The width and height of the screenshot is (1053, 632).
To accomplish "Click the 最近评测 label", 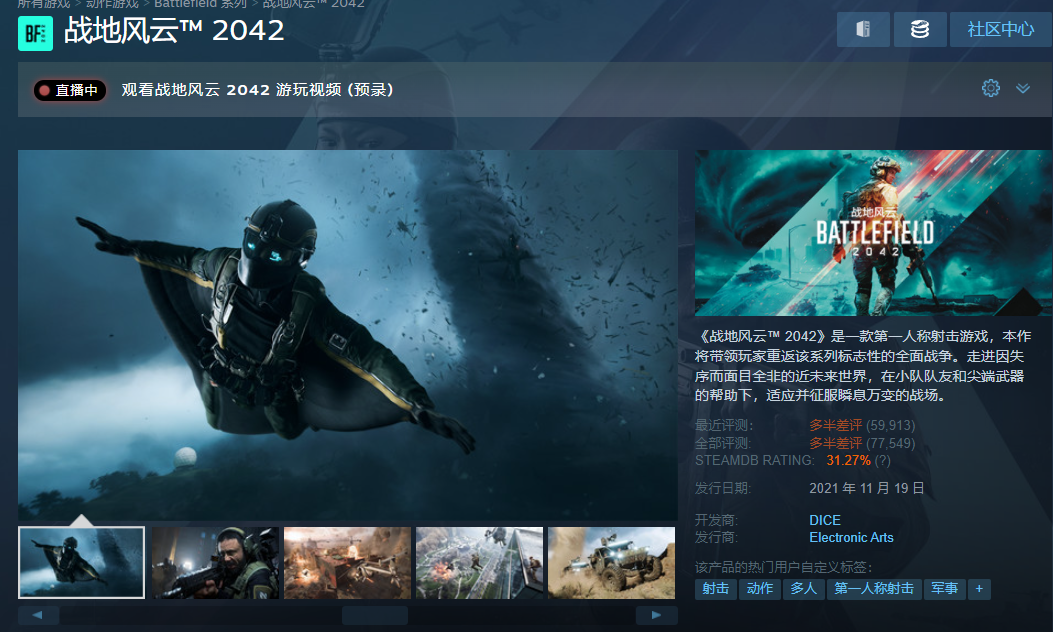I will (724, 426).
